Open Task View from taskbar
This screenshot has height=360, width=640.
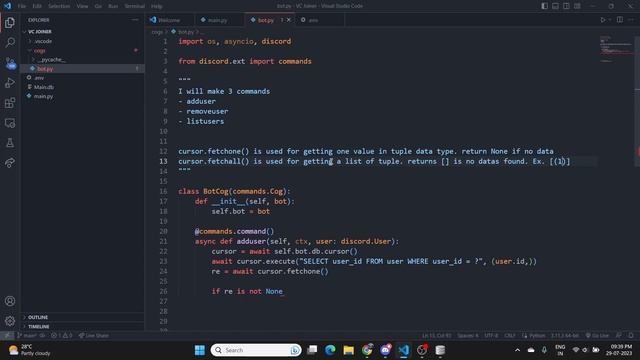pyautogui.click(x=312, y=350)
